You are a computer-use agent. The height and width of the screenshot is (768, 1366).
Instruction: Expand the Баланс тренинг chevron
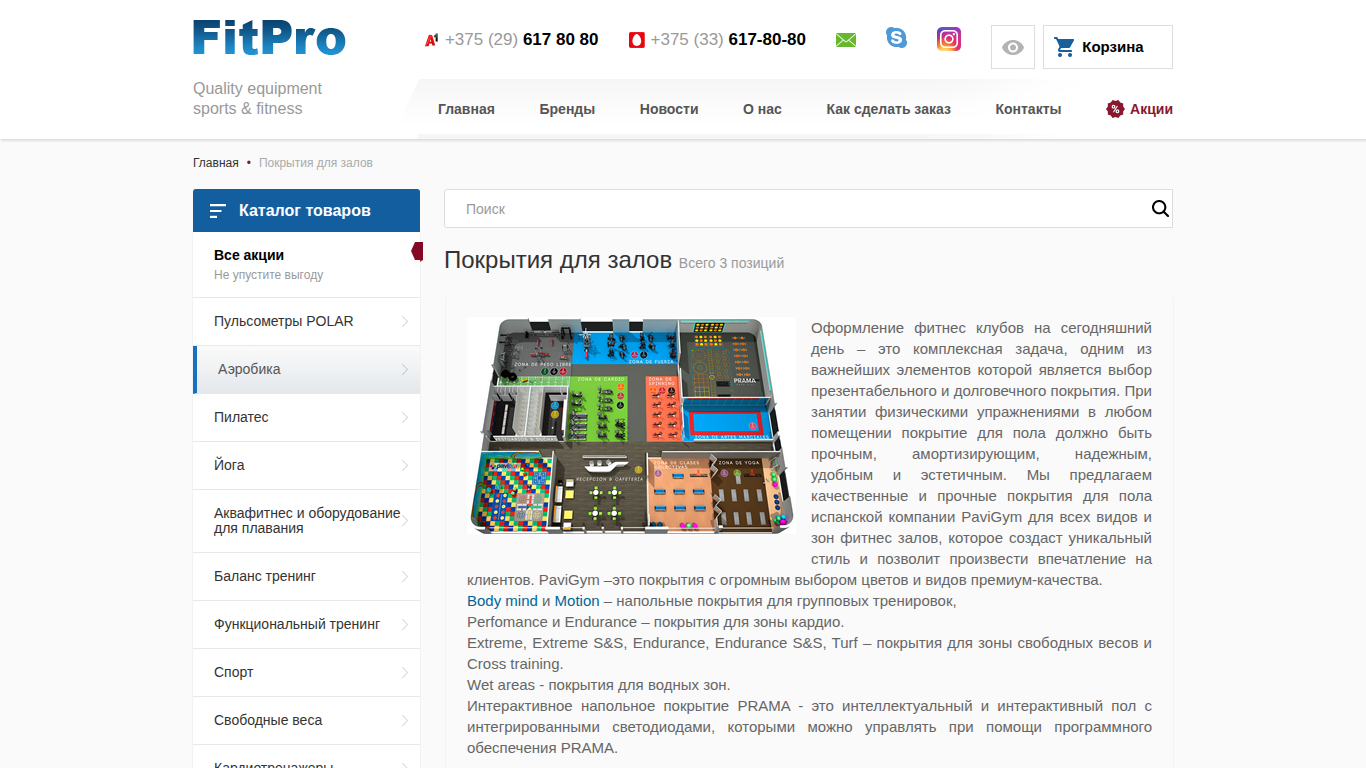[x=405, y=576]
